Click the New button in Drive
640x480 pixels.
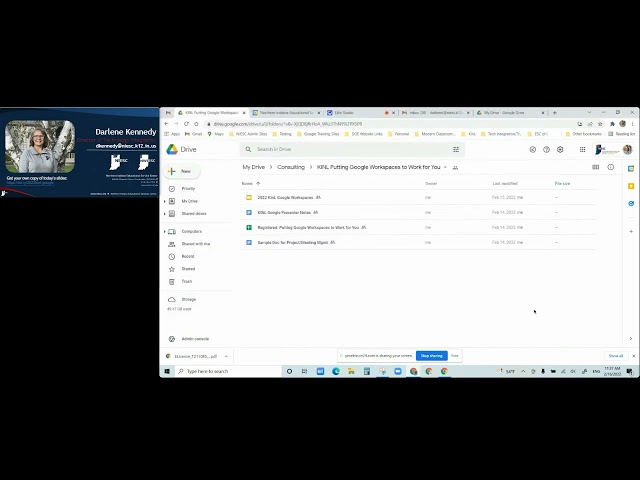click(183, 171)
